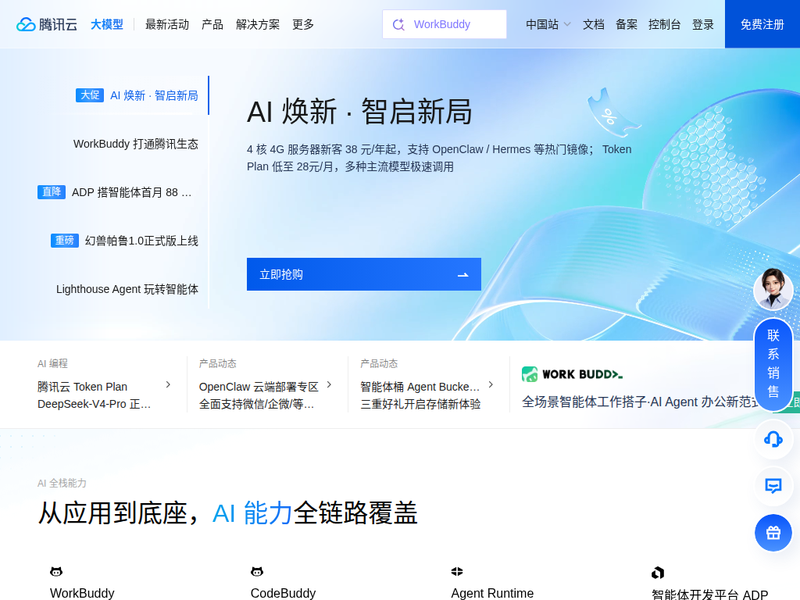
Task: Click the 智能体开发平台 ADP icon
Action: pyautogui.click(x=658, y=572)
